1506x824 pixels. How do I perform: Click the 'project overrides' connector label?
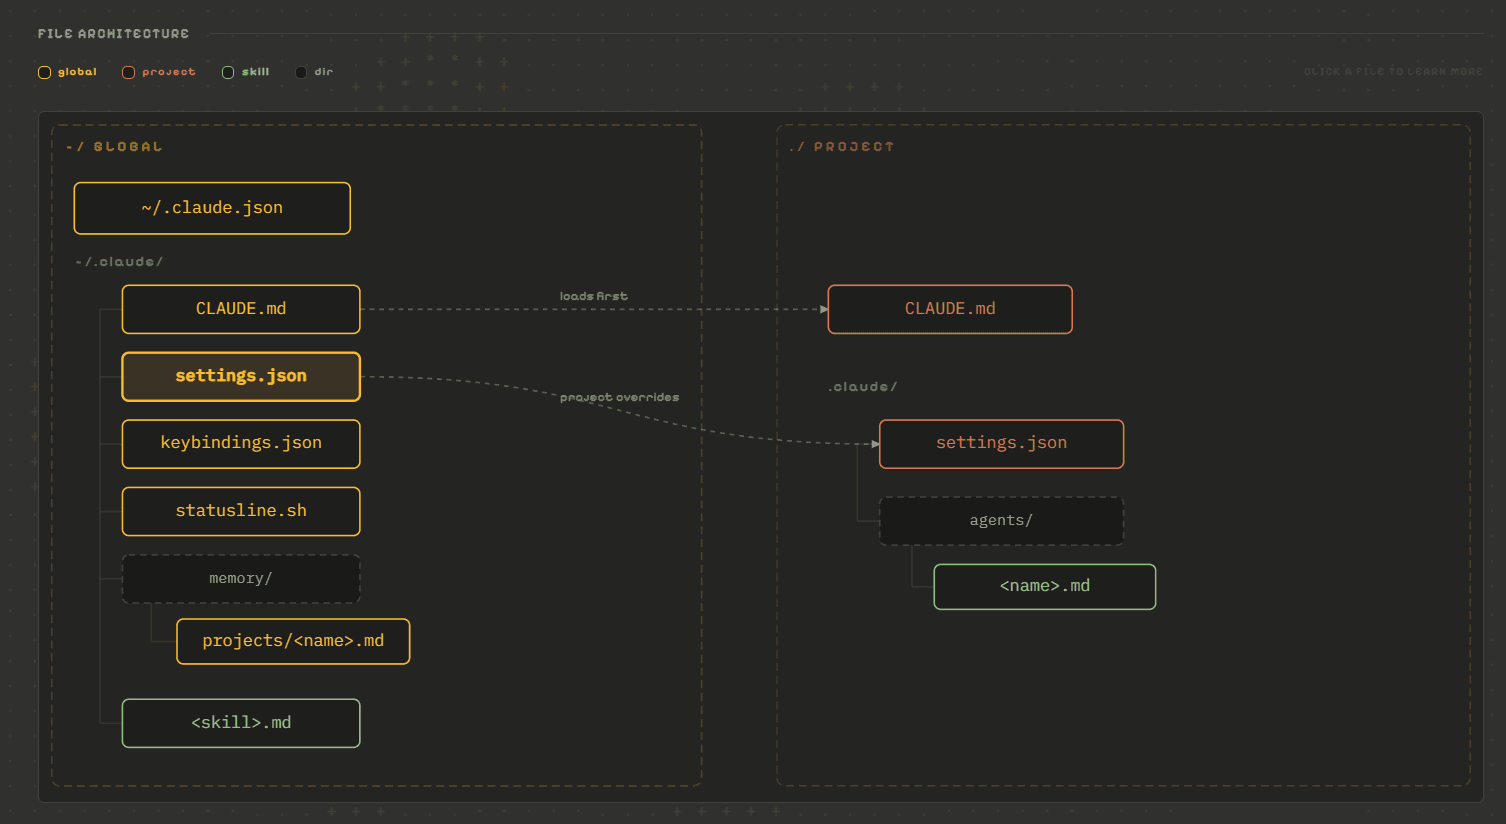(619, 397)
